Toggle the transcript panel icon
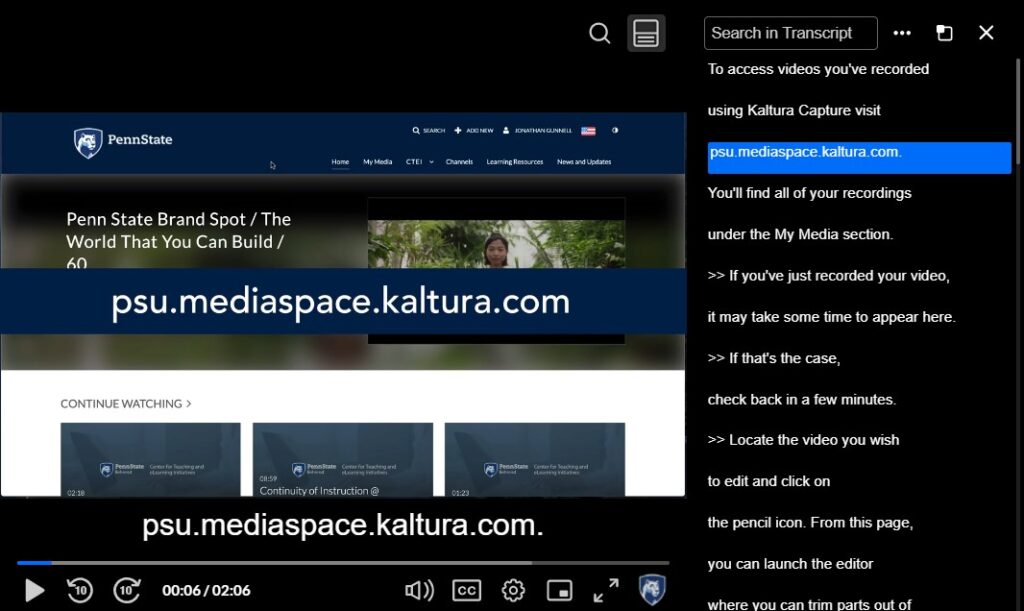 coord(646,33)
